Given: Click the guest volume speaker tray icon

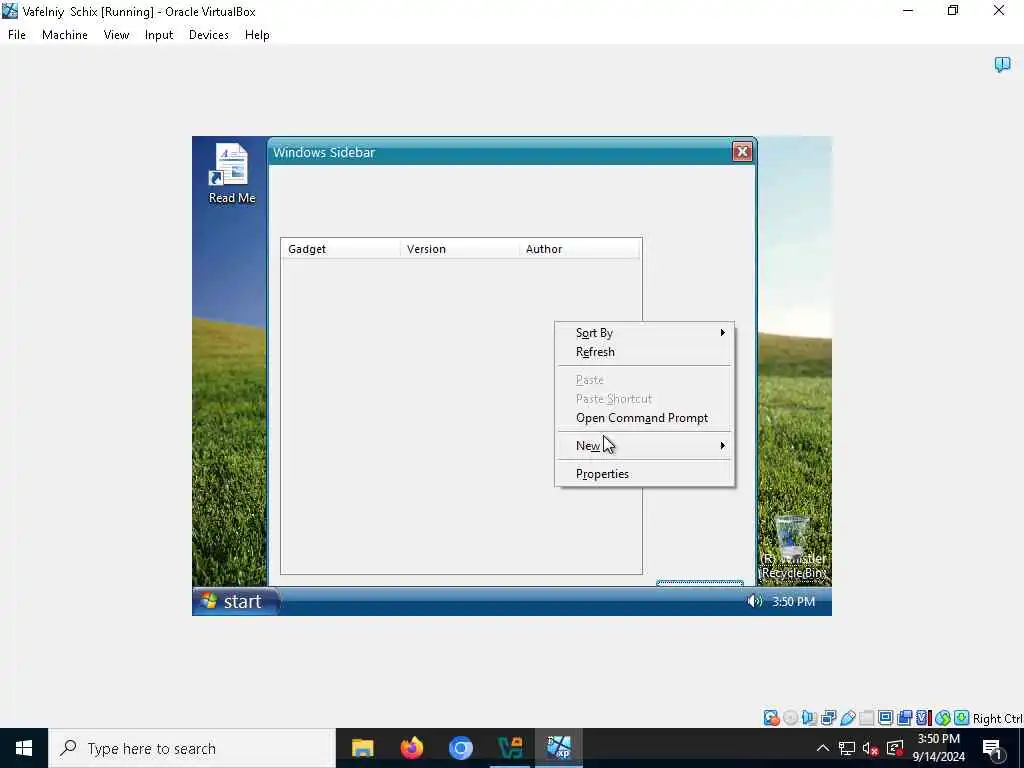Looking at the screenshot, I should [754, 601].
